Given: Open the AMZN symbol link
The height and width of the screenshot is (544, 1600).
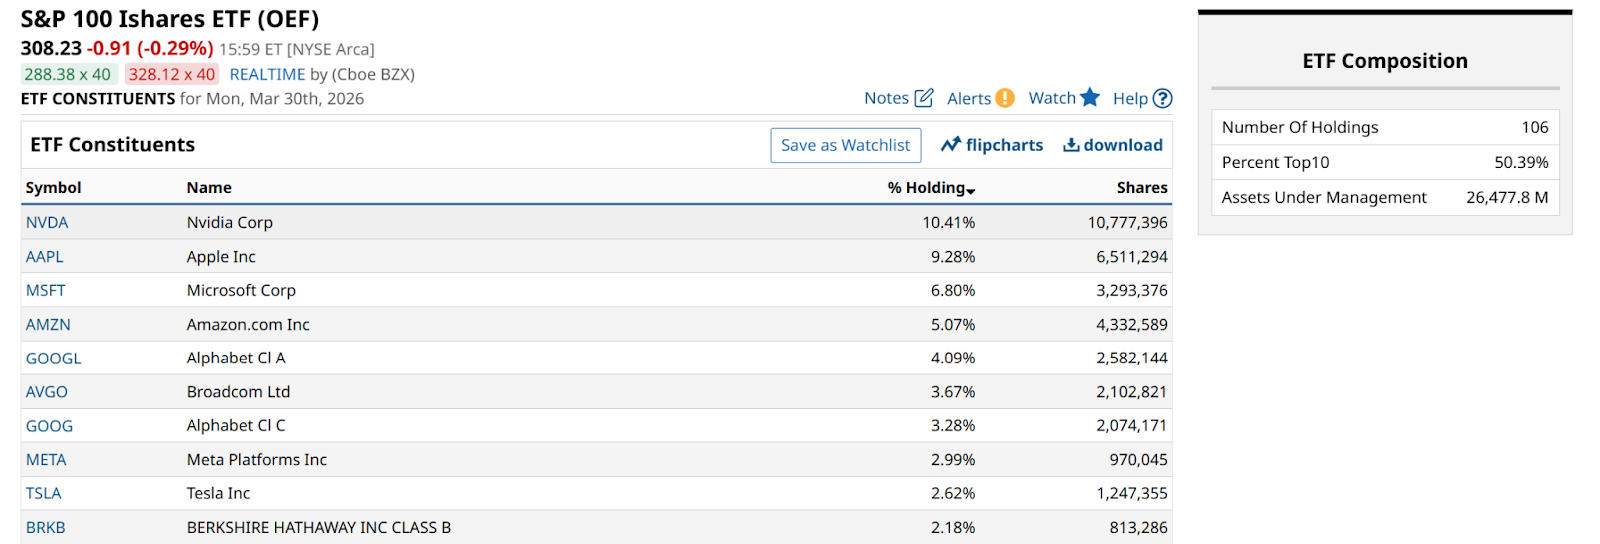Looking at the screenshot, I should coord(48,324).
